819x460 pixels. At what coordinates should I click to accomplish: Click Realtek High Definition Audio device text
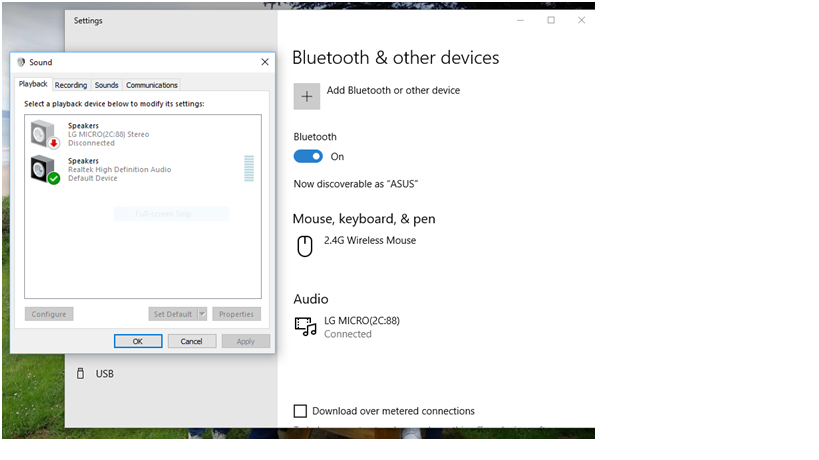pyautogui.click(x=120, y=169)
